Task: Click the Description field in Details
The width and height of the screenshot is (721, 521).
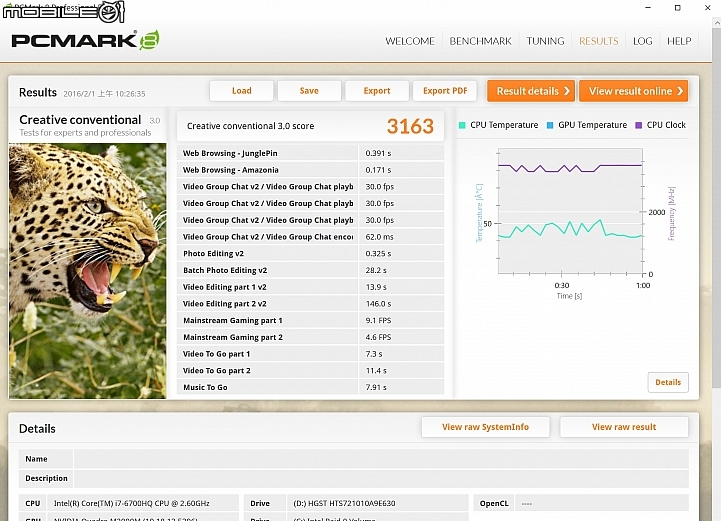Action: (381, 478)
